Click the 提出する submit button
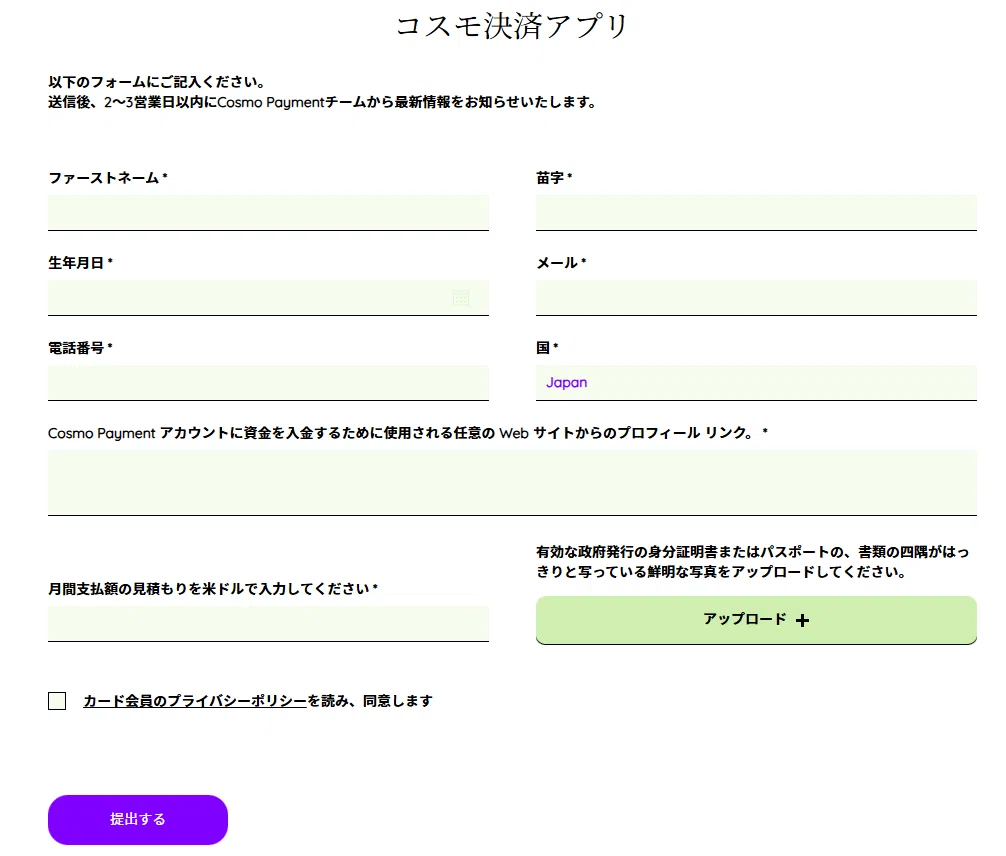This screenshot has height=856, width=1006. pyautogui.click(x=138, y=819)
